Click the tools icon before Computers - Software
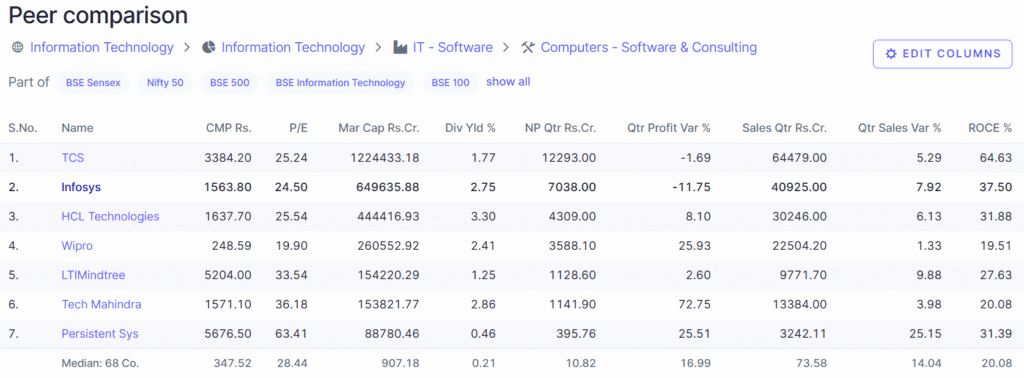Image resolution: width=1024 pixels, height=378 pixels. point(528,48)
